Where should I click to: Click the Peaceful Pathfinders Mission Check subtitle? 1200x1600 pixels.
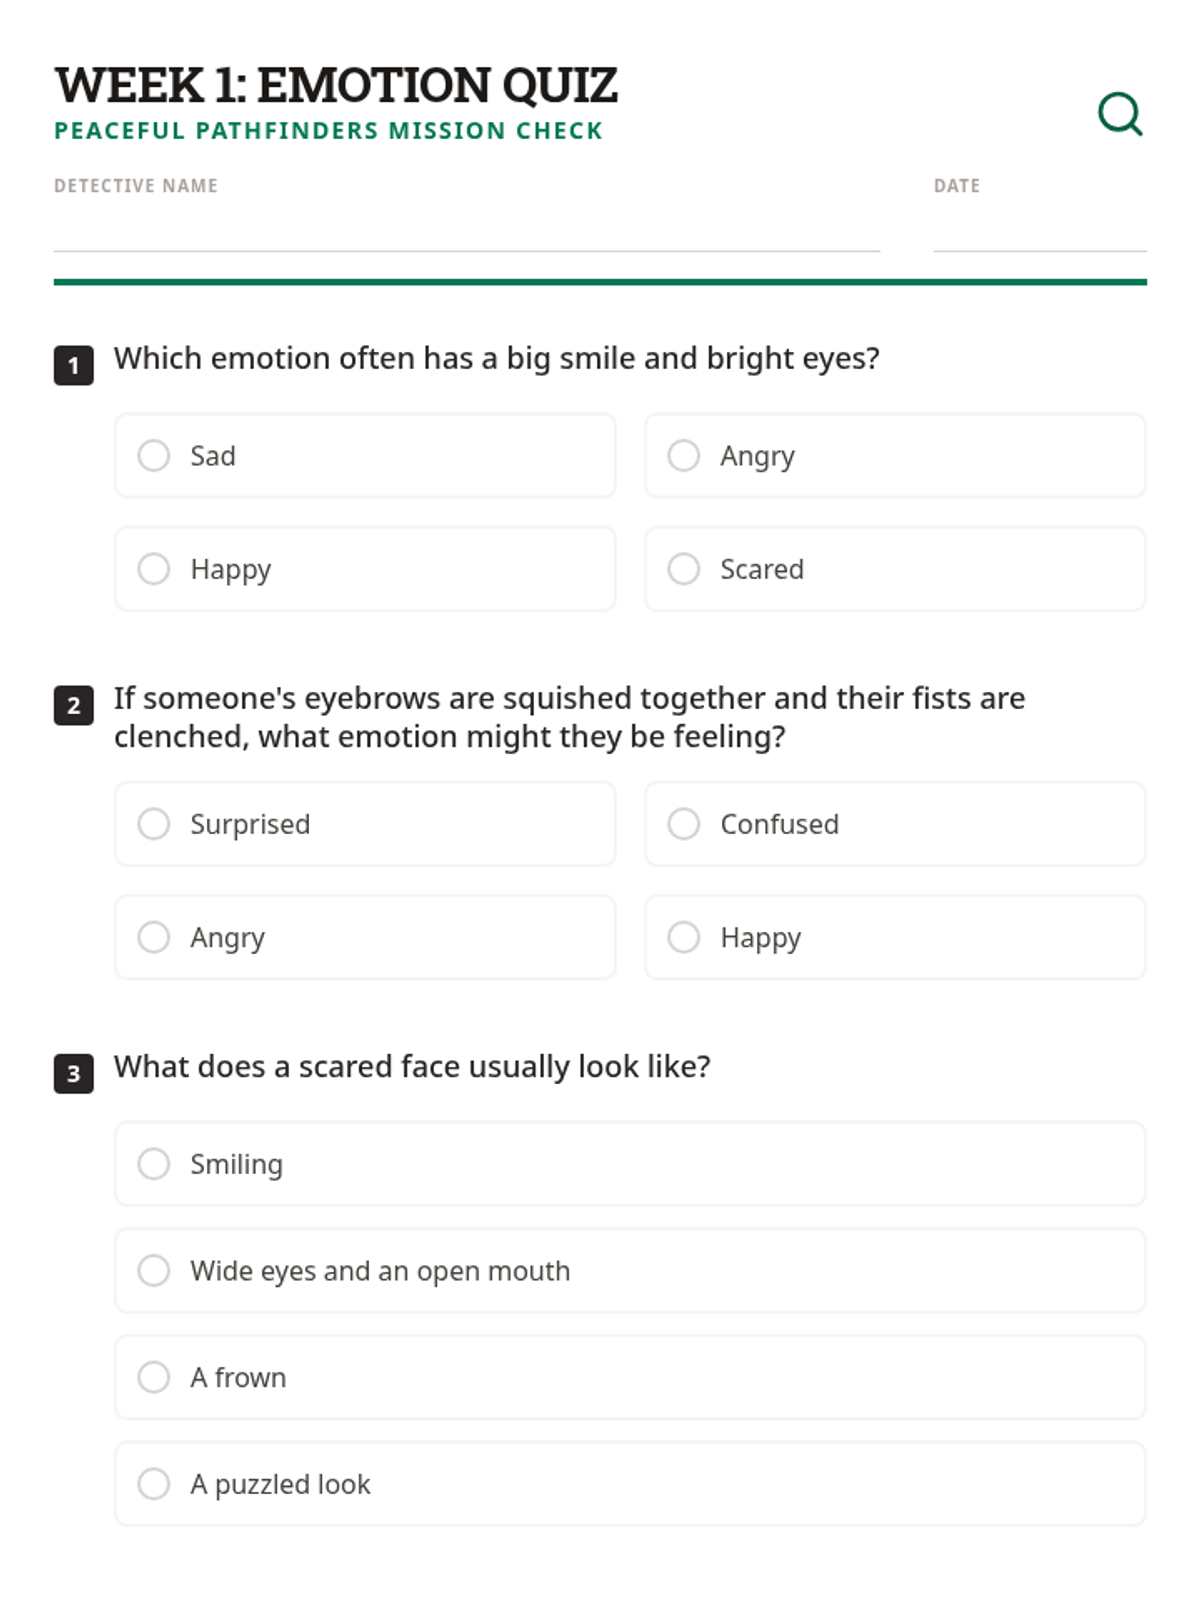click(328, 131)
